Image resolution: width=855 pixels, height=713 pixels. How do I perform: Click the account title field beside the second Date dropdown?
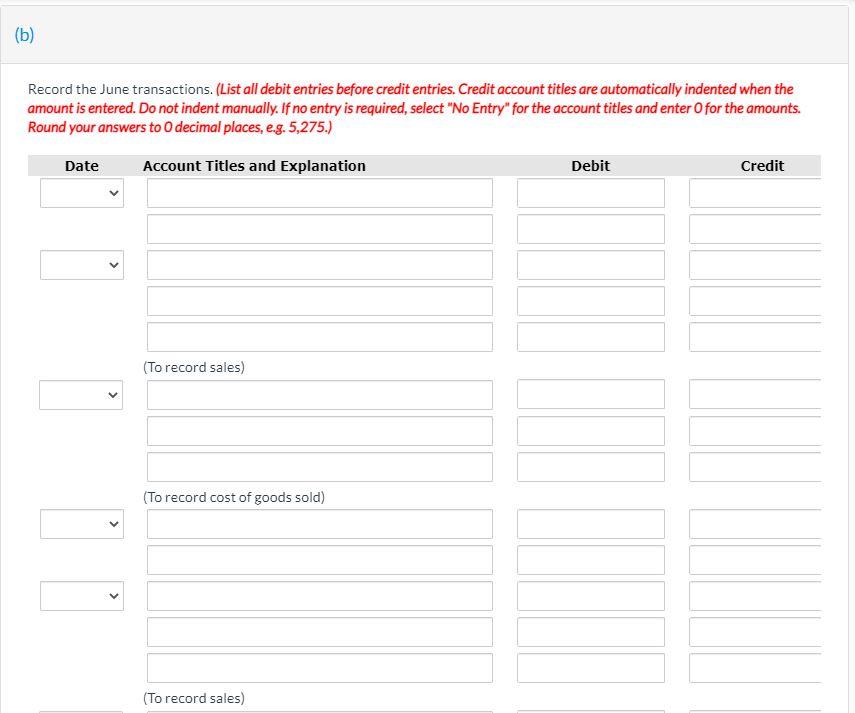click(320, 265)
